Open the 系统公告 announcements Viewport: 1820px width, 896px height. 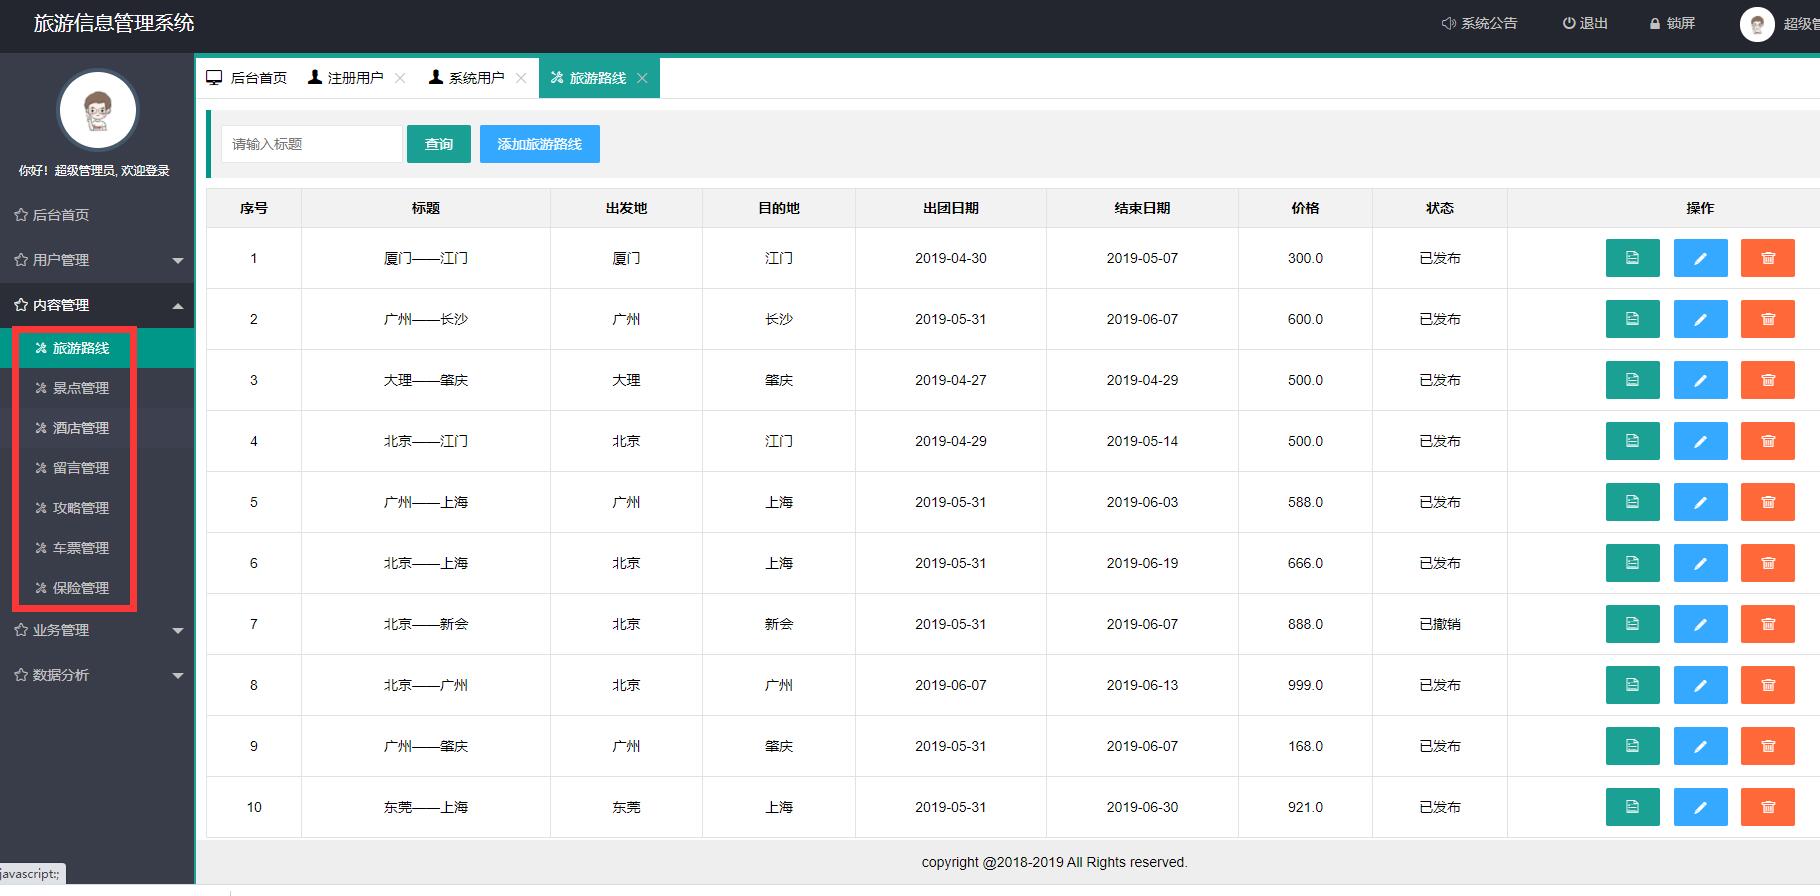(x=1479, y=23)
